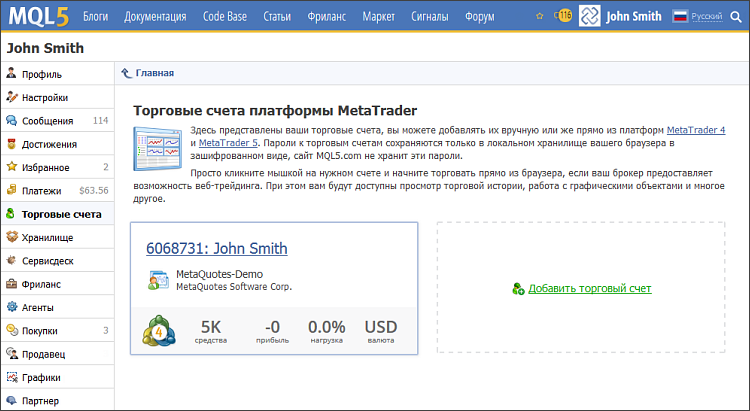Screen dimensions: 750x411
Task: Open the MetaTrader 4 link
Action: click(696, 130)
